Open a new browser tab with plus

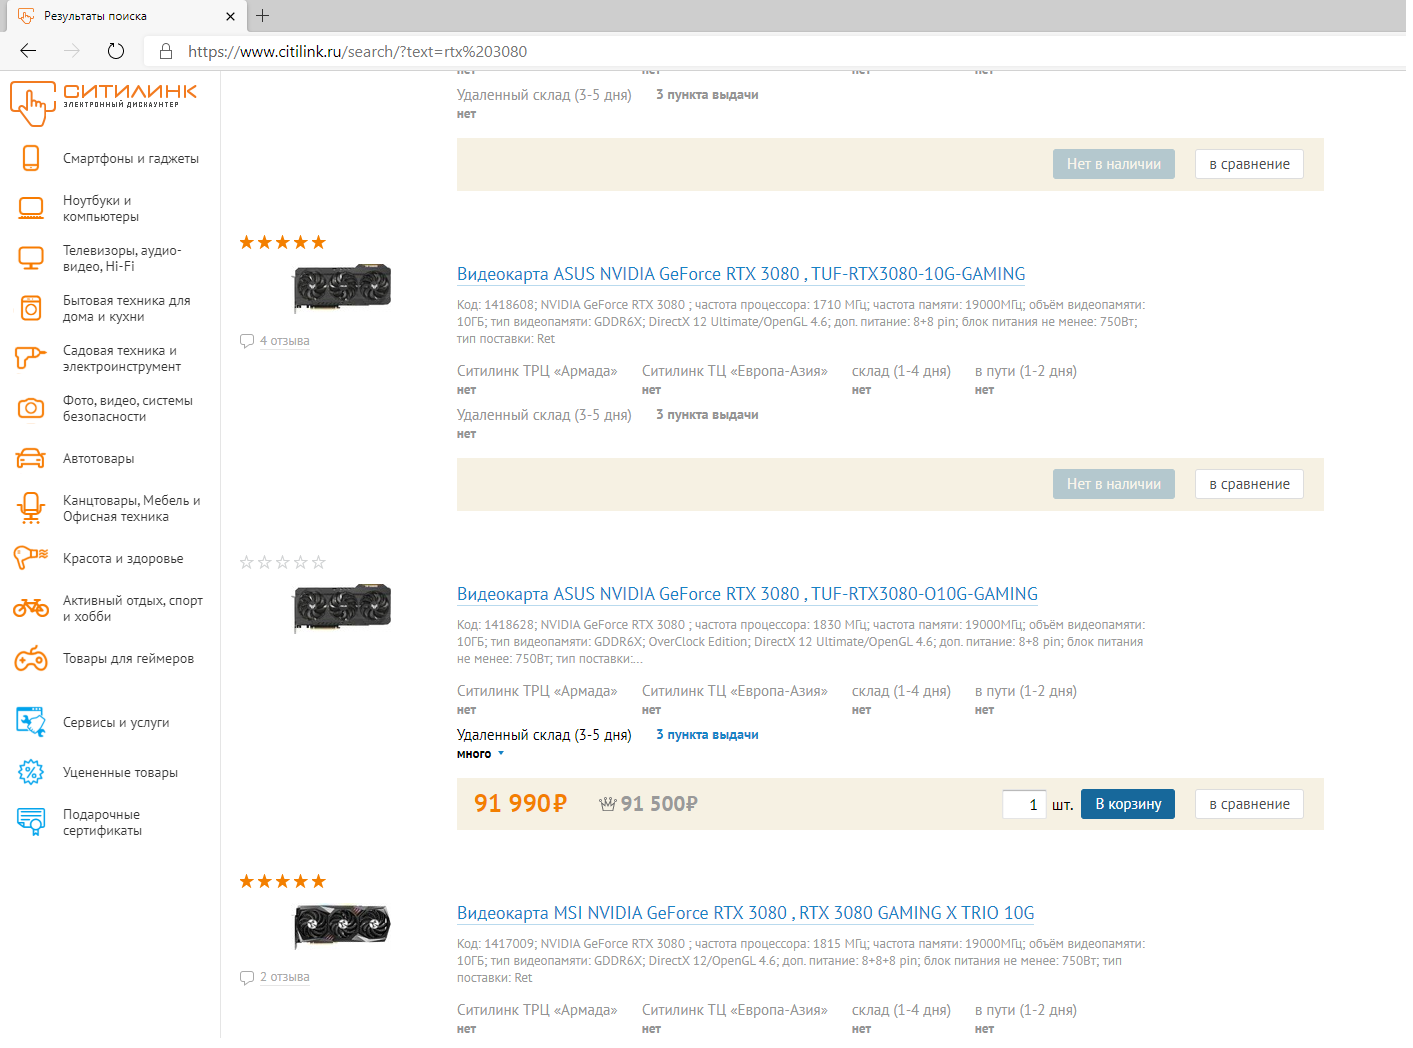(x=262, y=15)
